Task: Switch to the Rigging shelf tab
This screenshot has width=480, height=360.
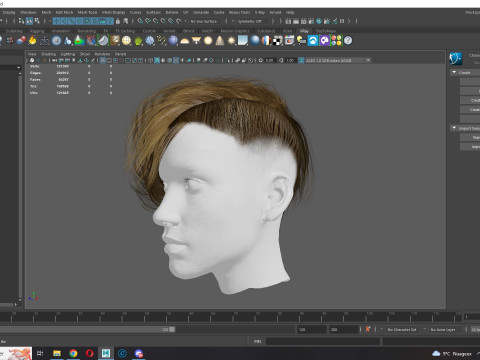Action: coord(37,31)
